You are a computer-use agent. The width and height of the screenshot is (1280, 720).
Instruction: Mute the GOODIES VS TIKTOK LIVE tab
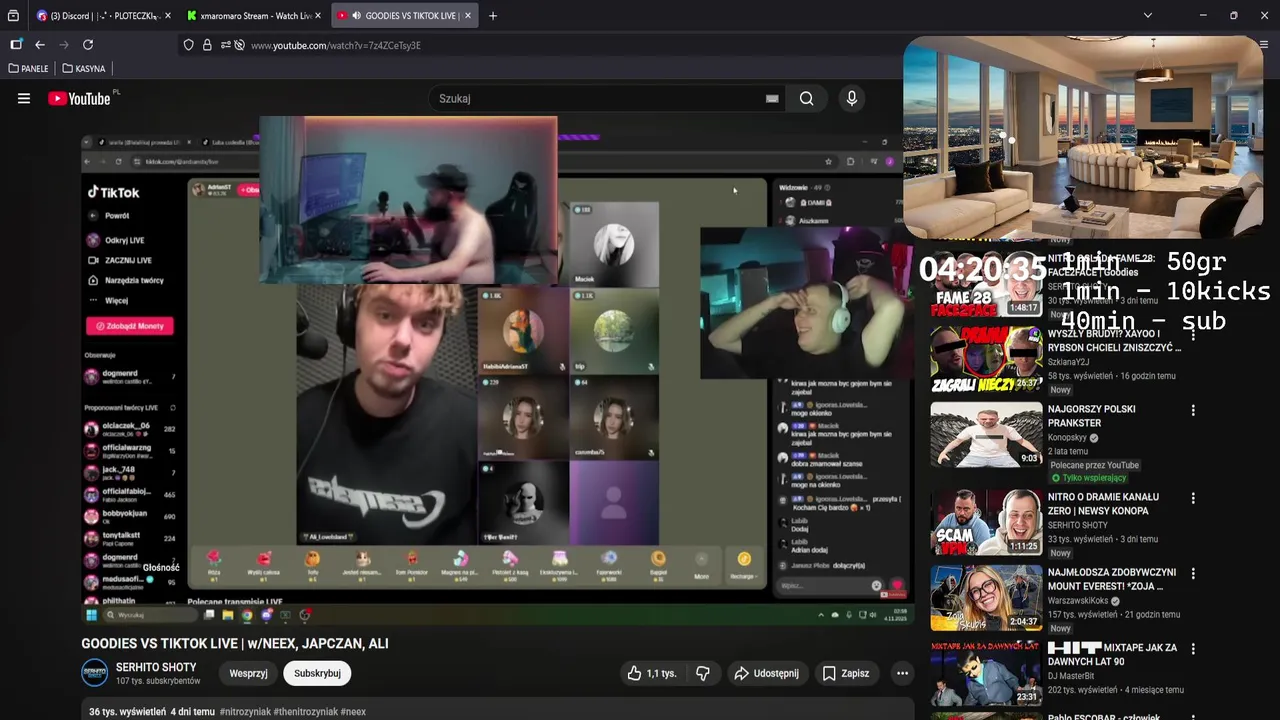pyautogui.click(x=357, y=16)
